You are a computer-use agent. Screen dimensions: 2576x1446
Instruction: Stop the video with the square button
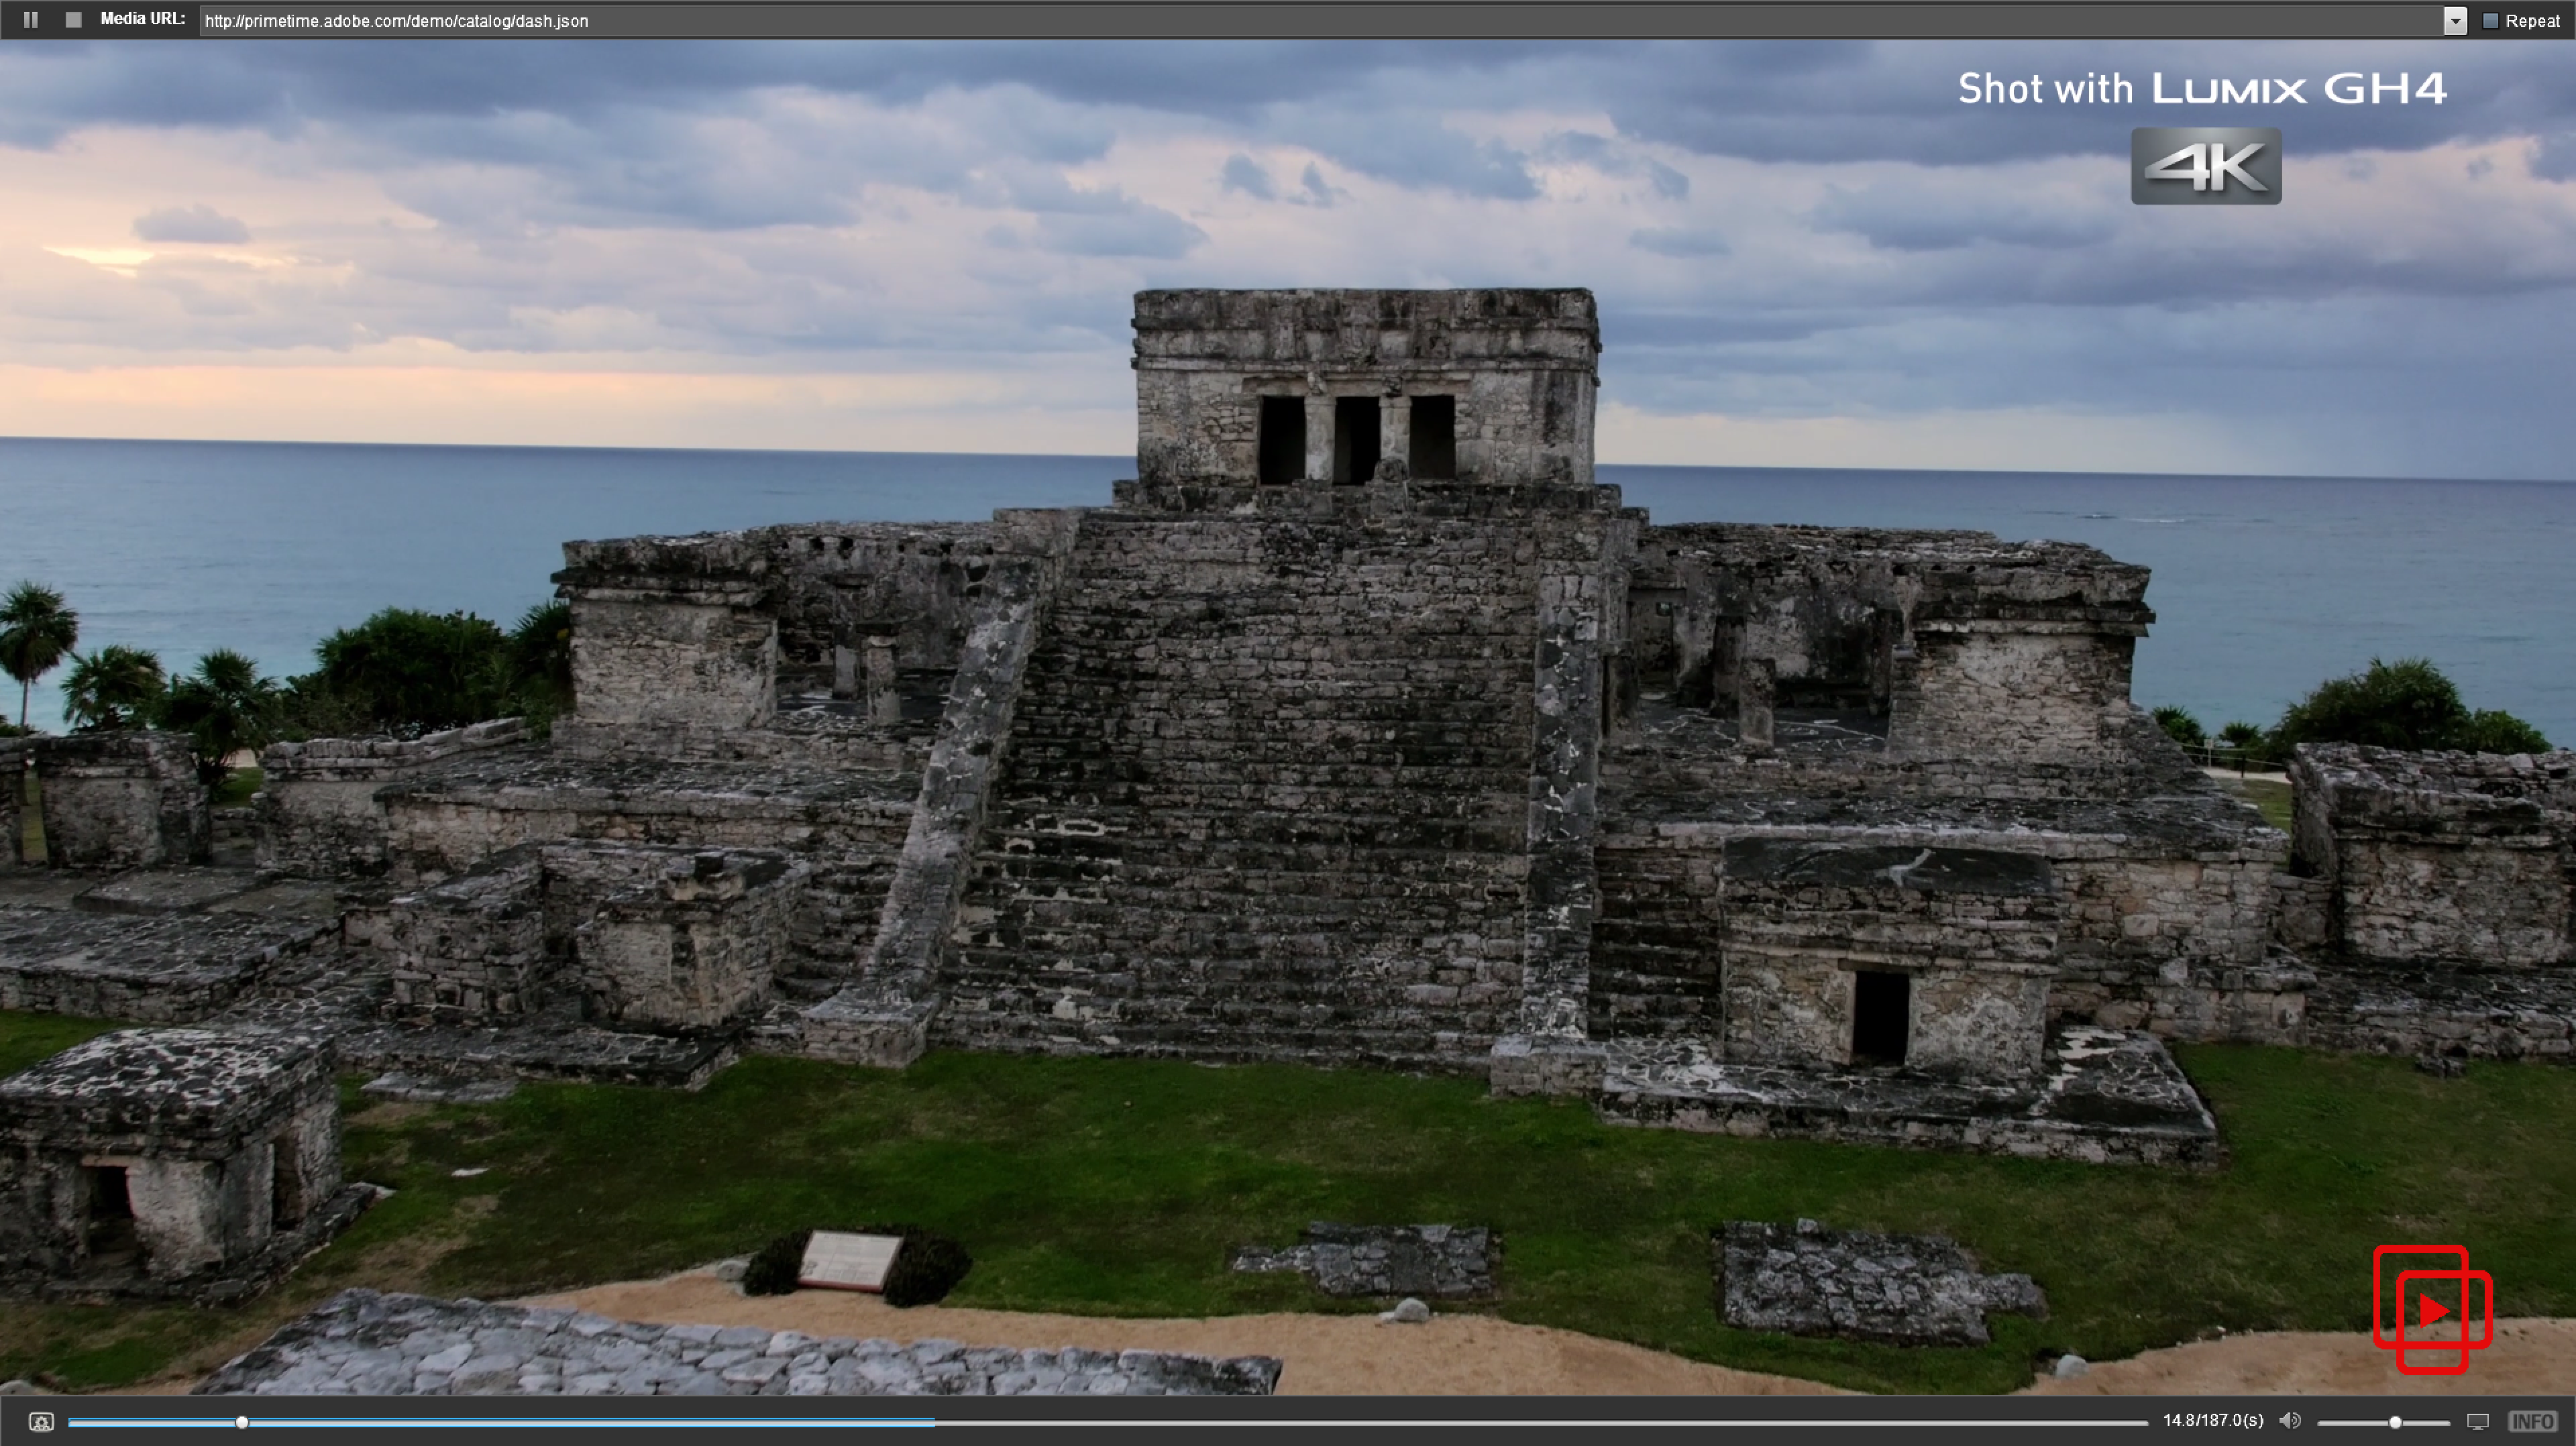73,20
